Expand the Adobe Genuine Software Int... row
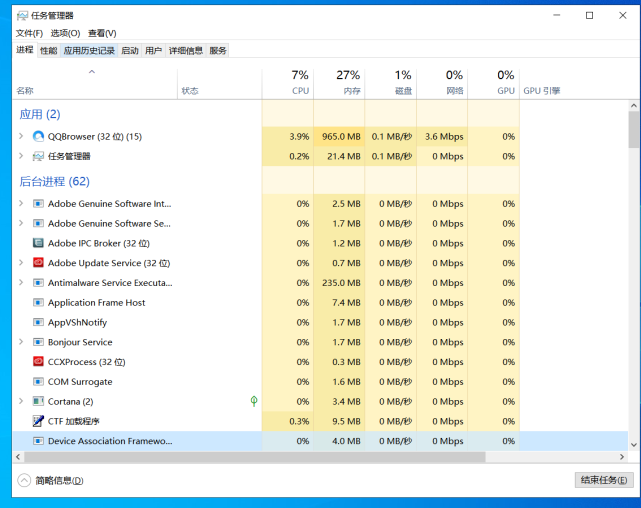The width and height of the screenshot is (641, 508). point(21,203)
